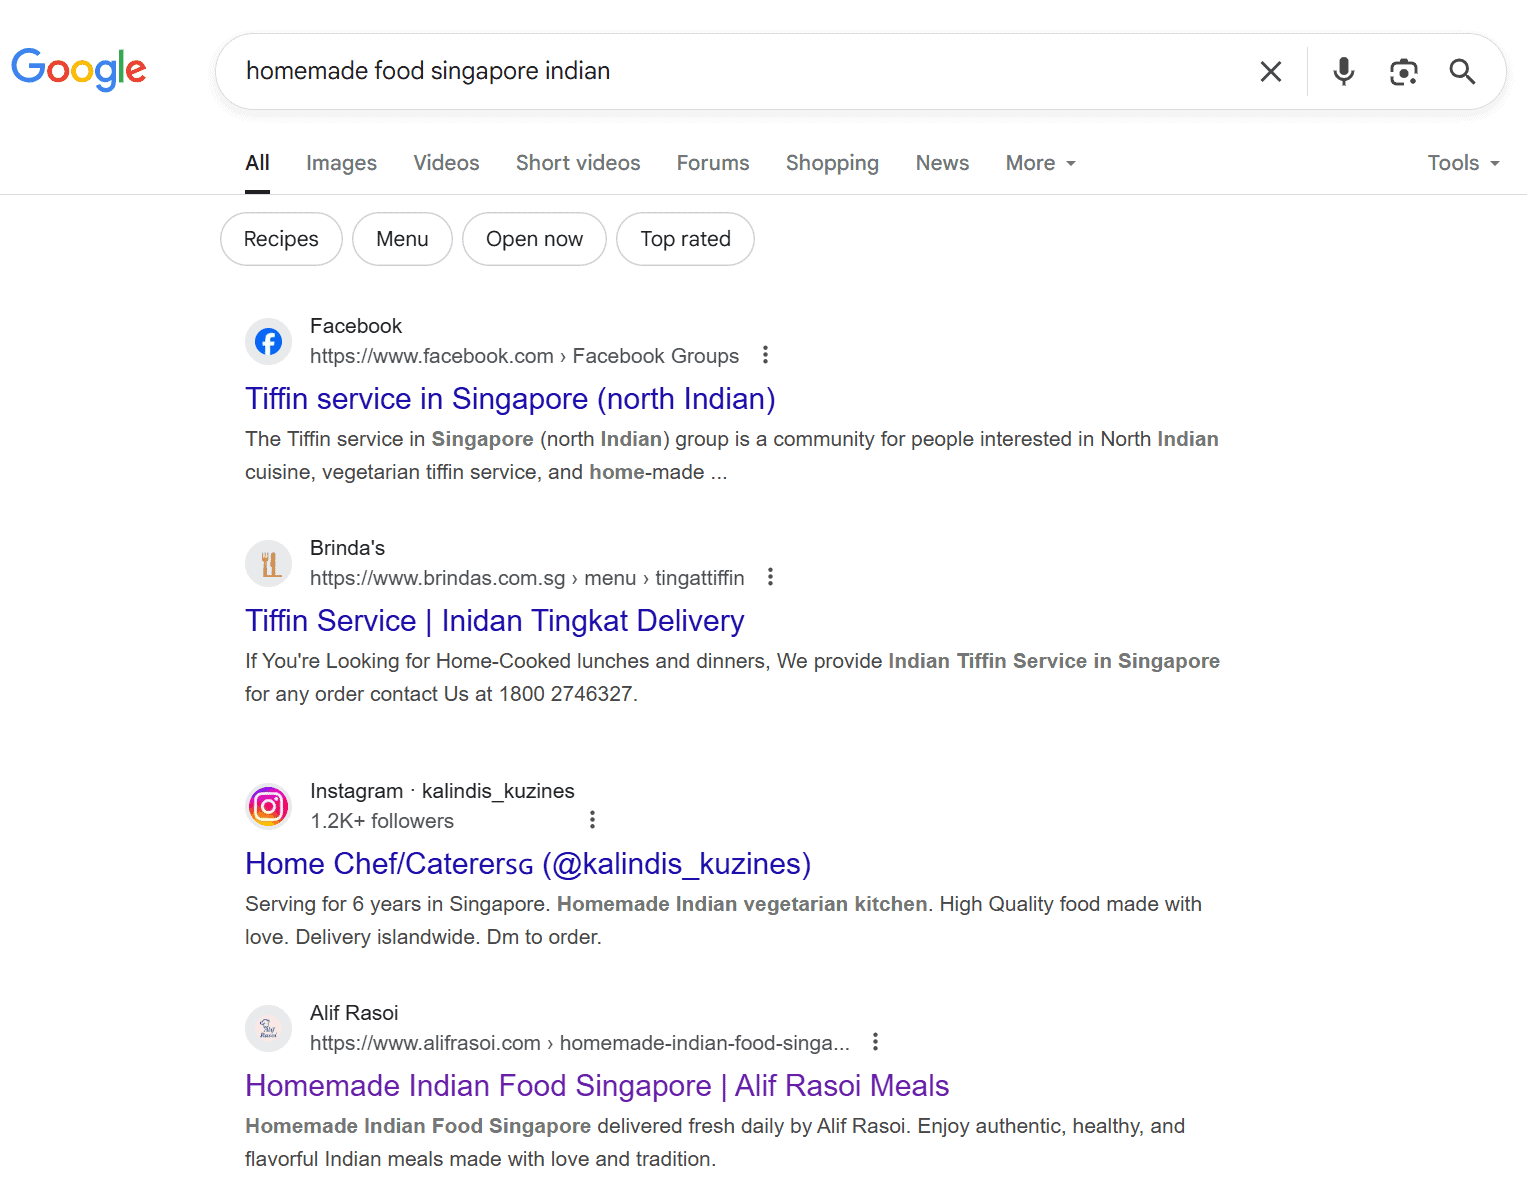
Task: Apply the Open now filter chip
Action: [x=534, y=239]
